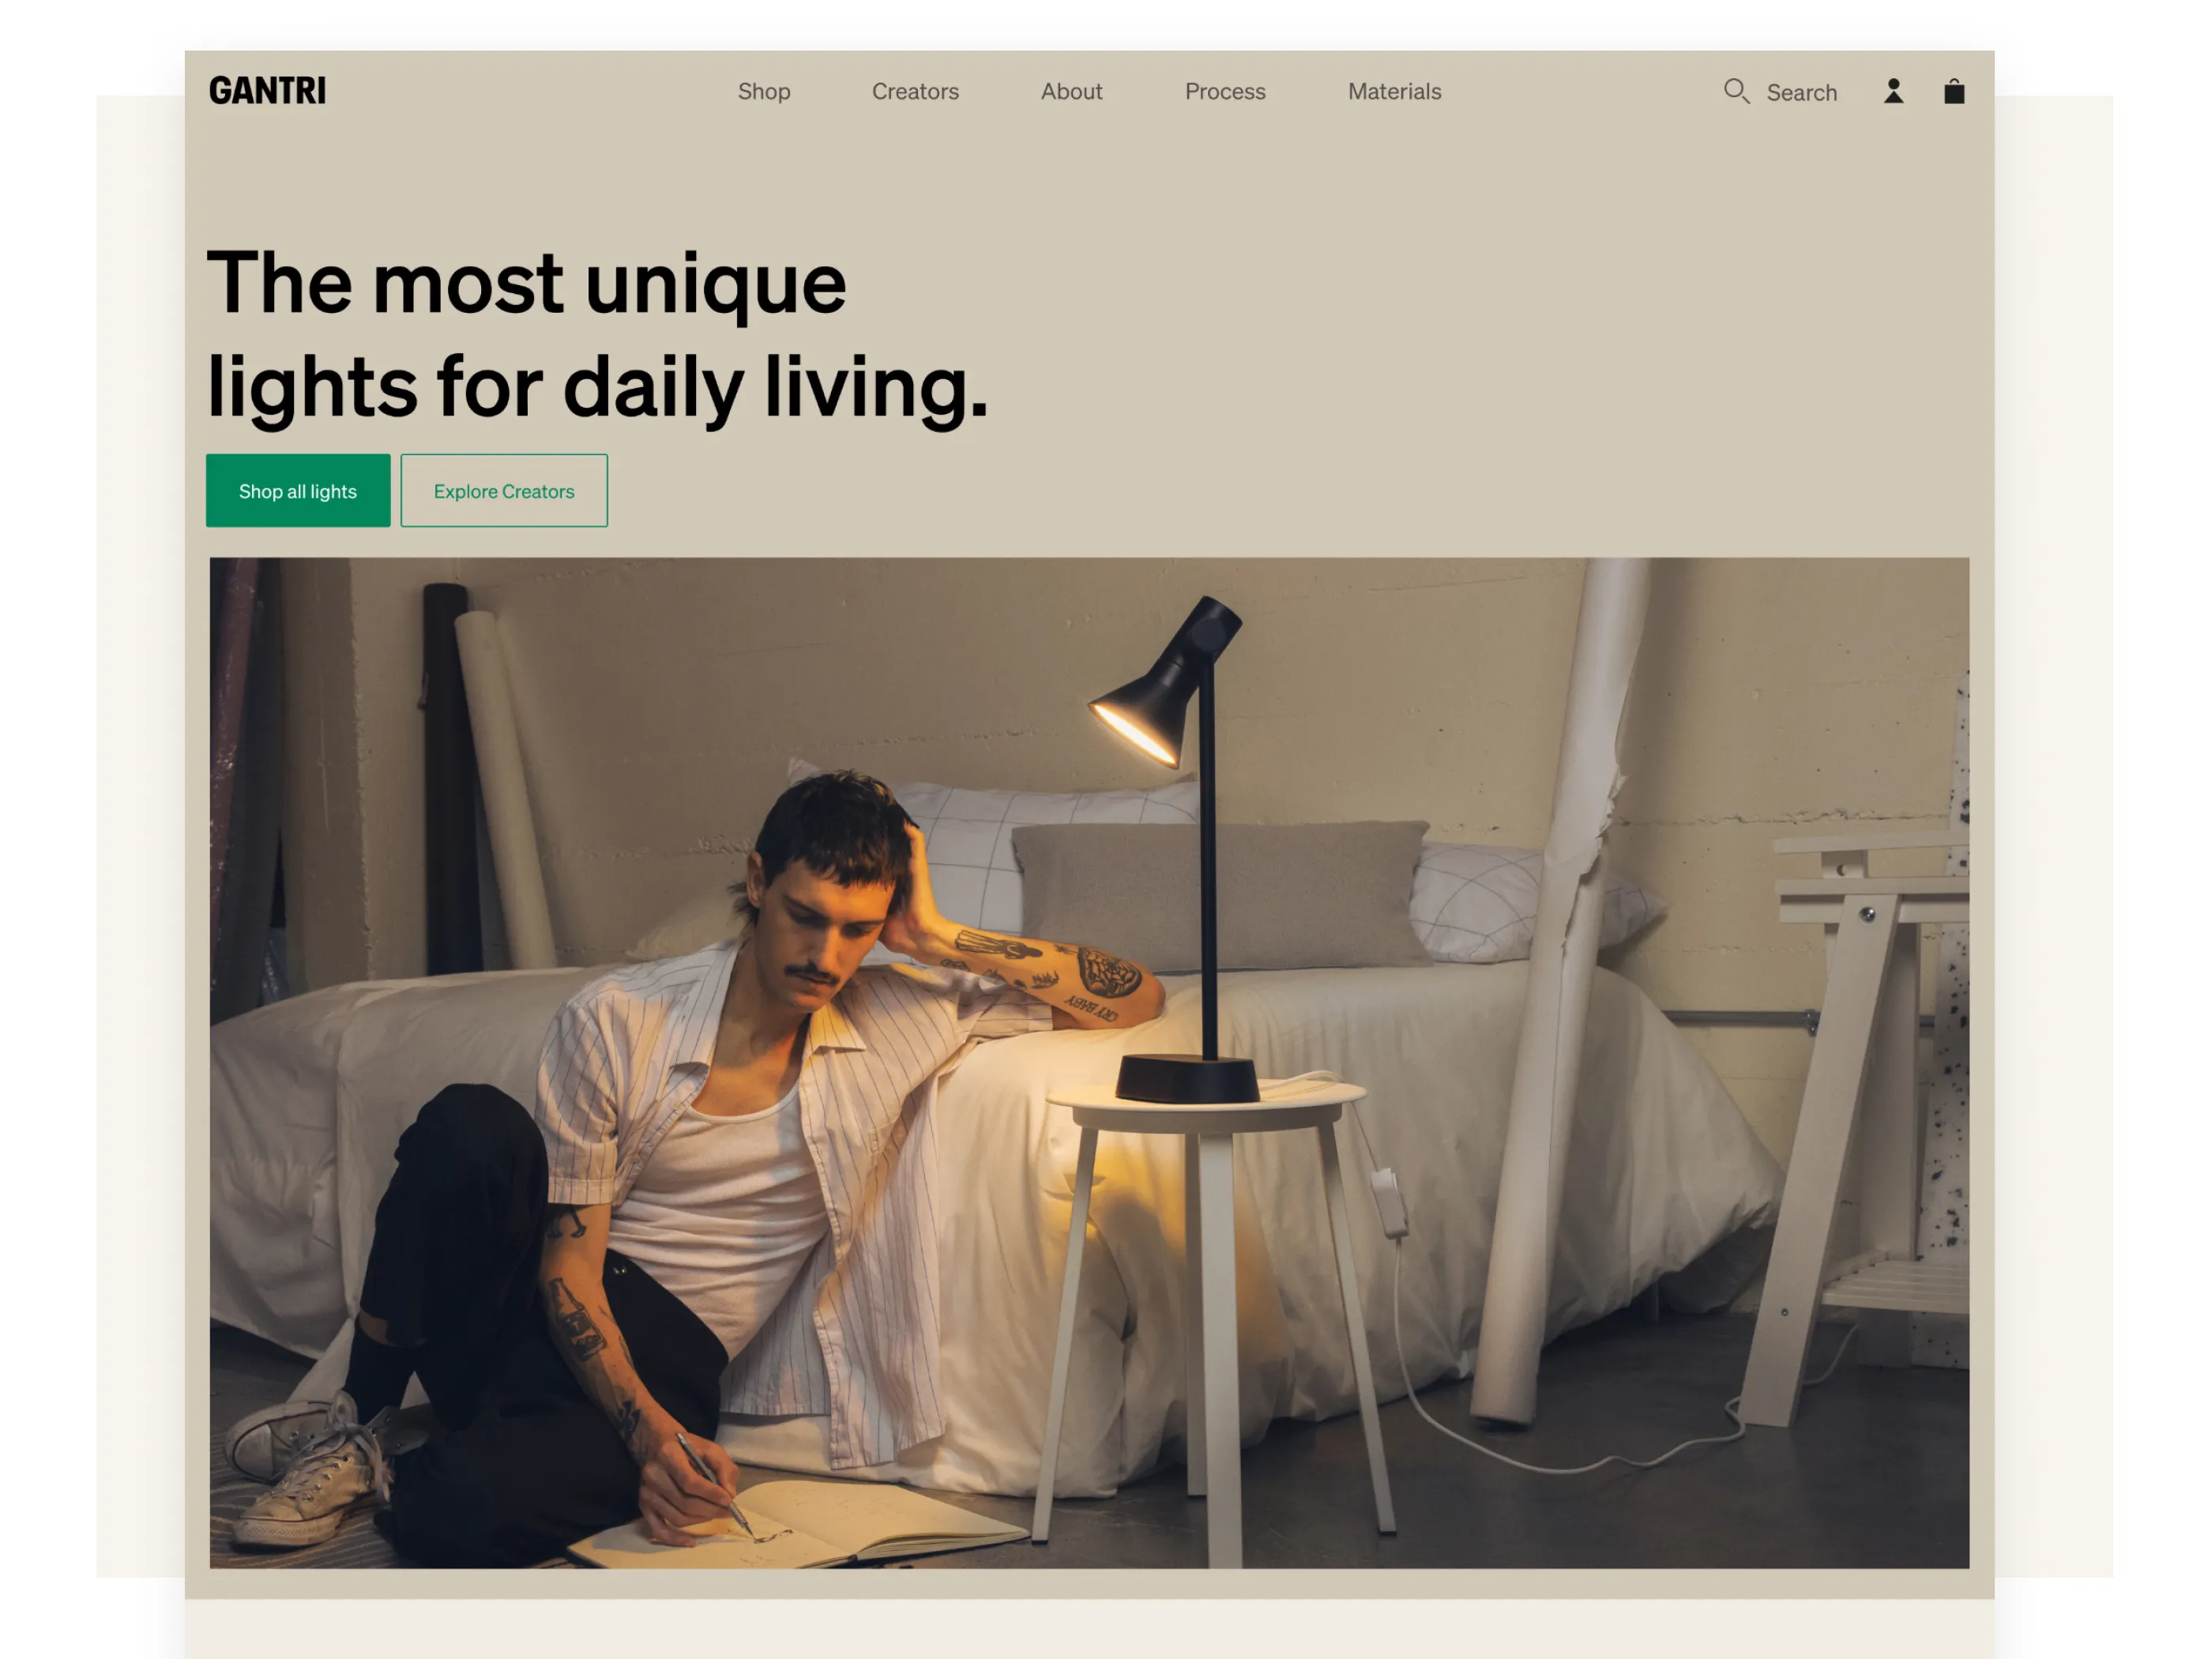Screen dimensions: 2212x1659
Task: Click the grey pillow on the bed
Action: (x=1220, y=895)
